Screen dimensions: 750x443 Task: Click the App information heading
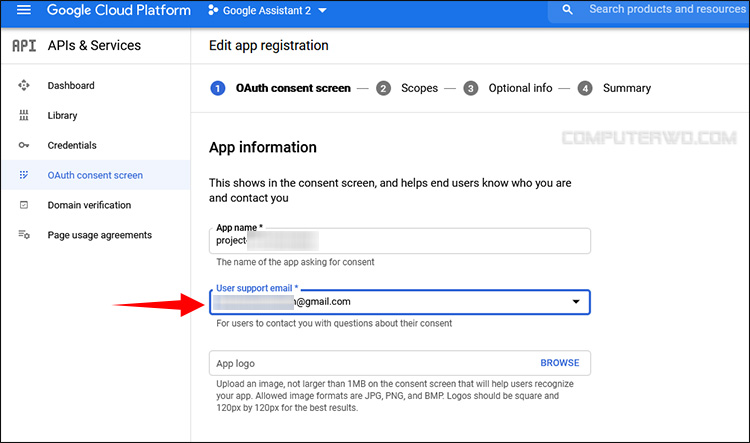coord(263,147)
